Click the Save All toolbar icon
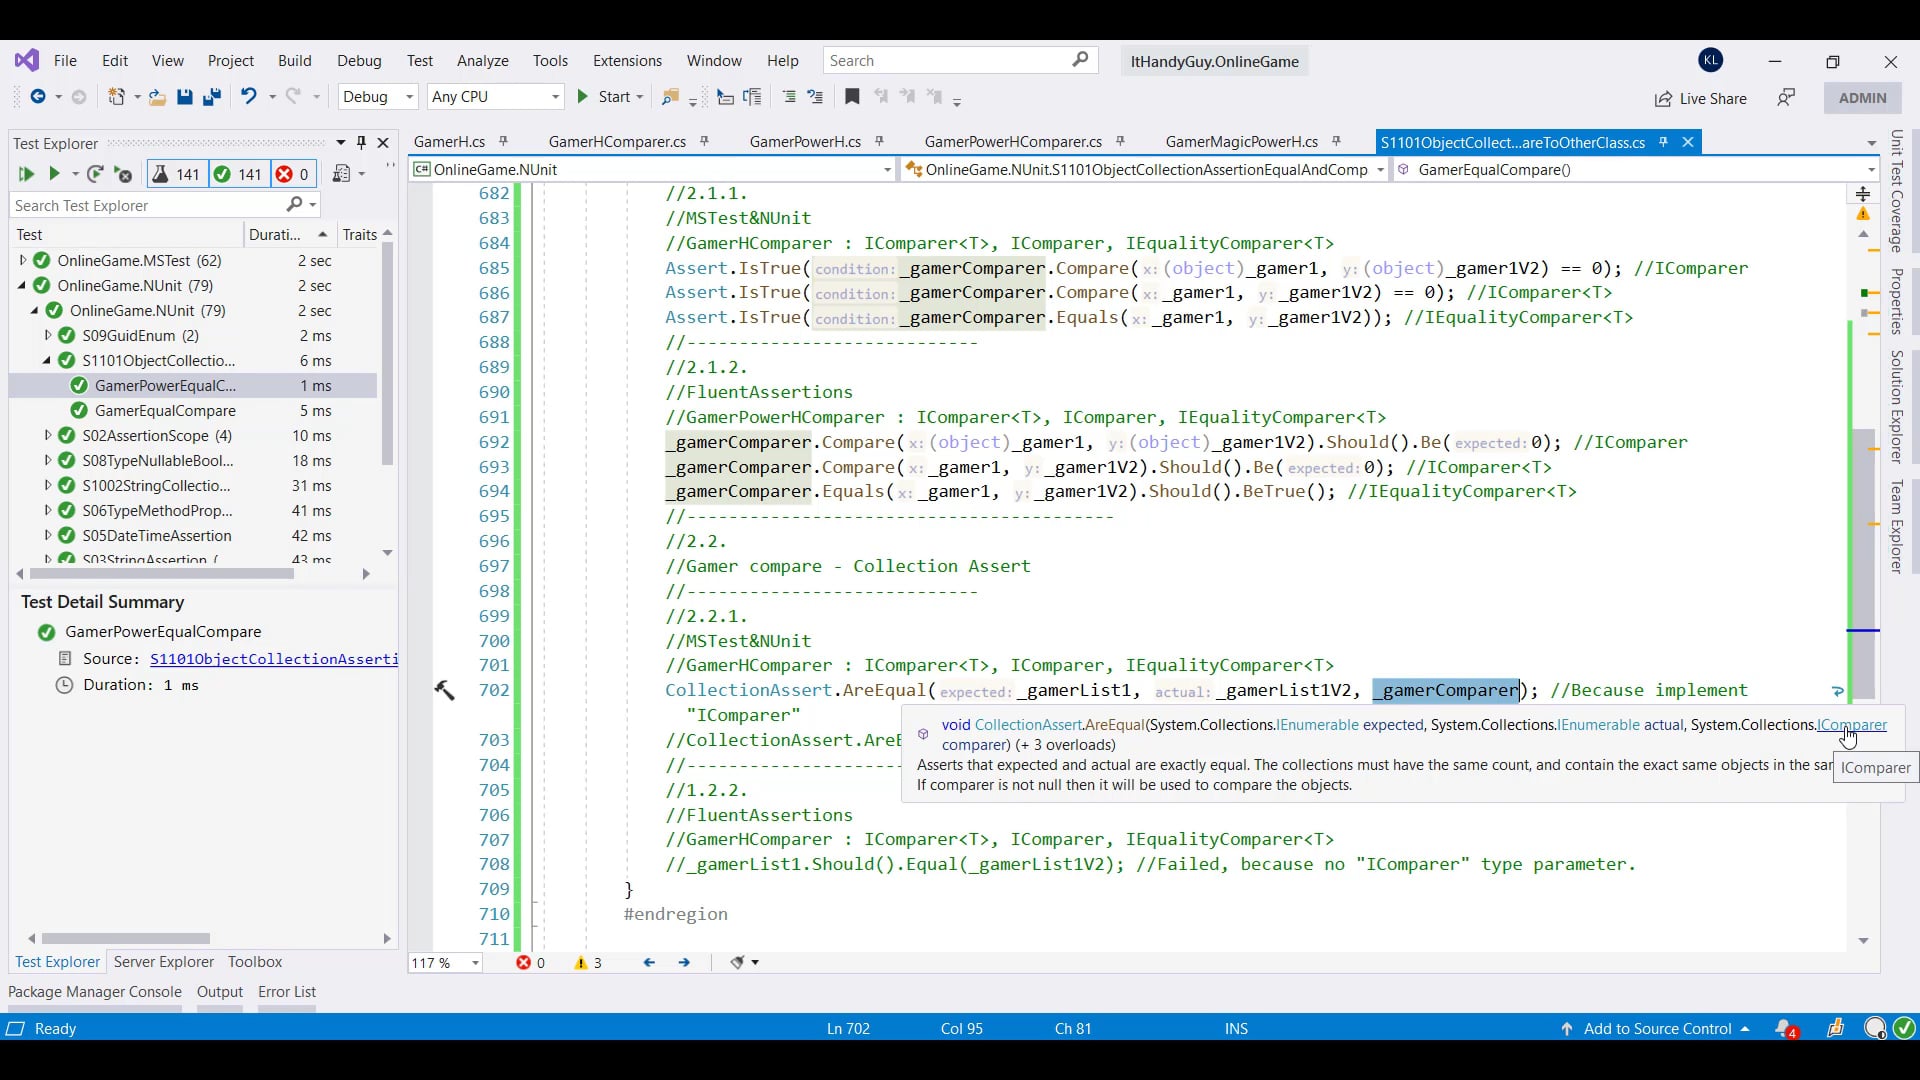Image resolution: width=1920 pixels, height=1080 pixels. 211,97
